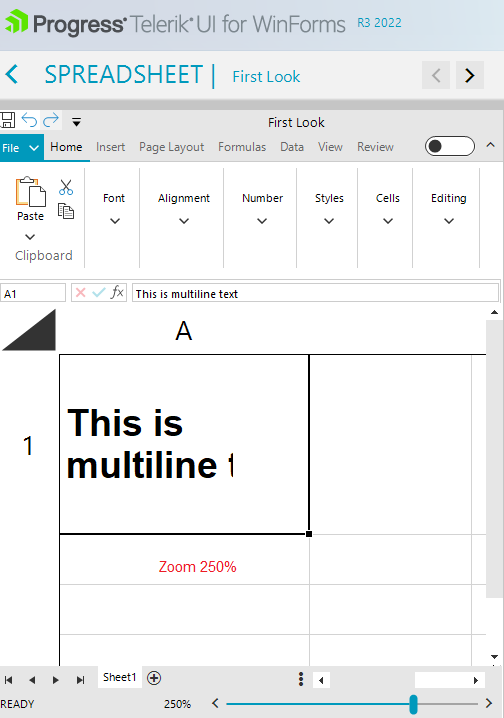This screenshot has height=718, width=504.
Task: Open the quick access toolbar customize arrow
Action: tap(76, 122)
